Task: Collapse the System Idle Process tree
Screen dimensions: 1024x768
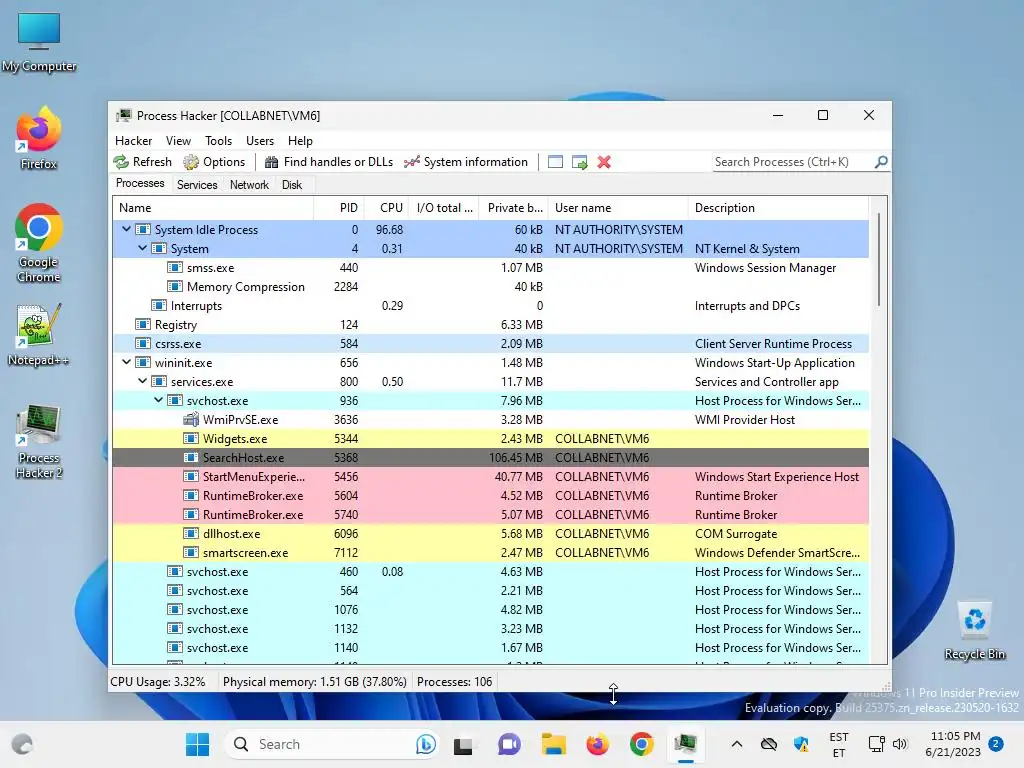Action: (x=126, y=229)
